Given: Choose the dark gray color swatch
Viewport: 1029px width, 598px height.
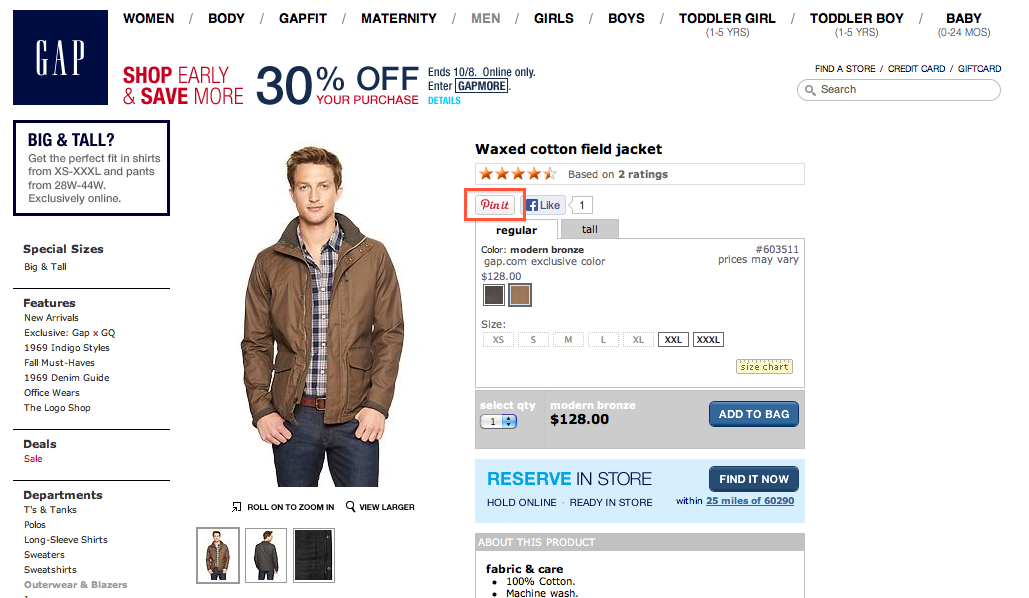Looking at the screenshot, I should coord(494,295).
